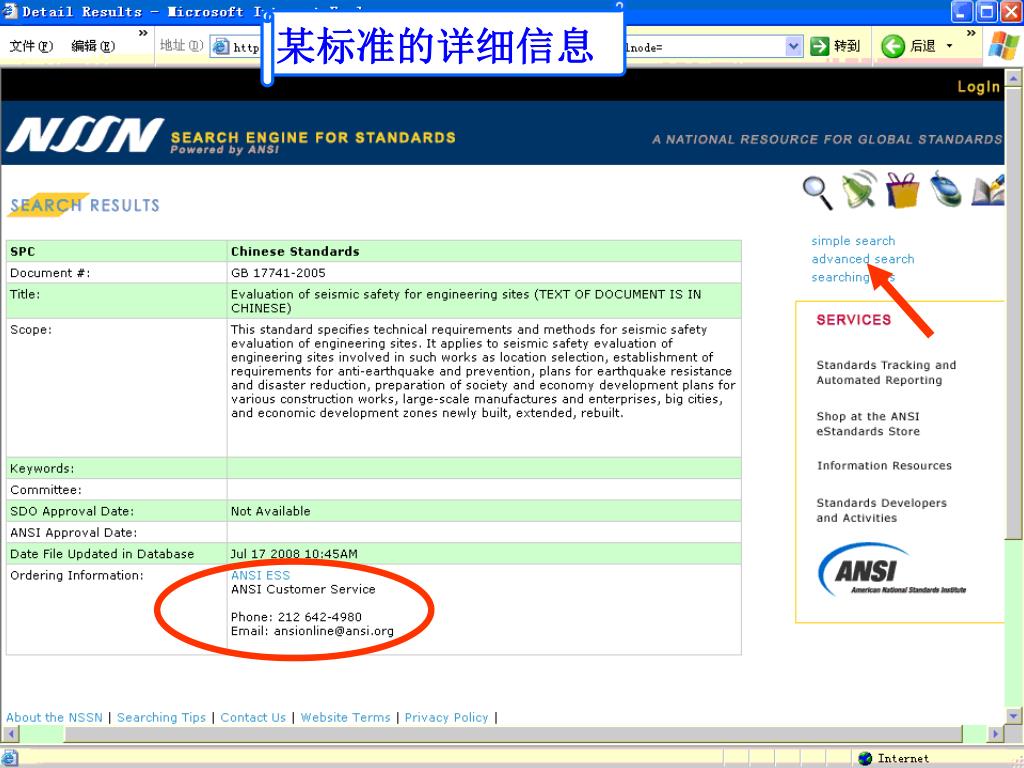The height and width of the screenshot is (768, 1024).
Task: Click the vertical scrollbar down arrow
Action: tap(1014, 716)
